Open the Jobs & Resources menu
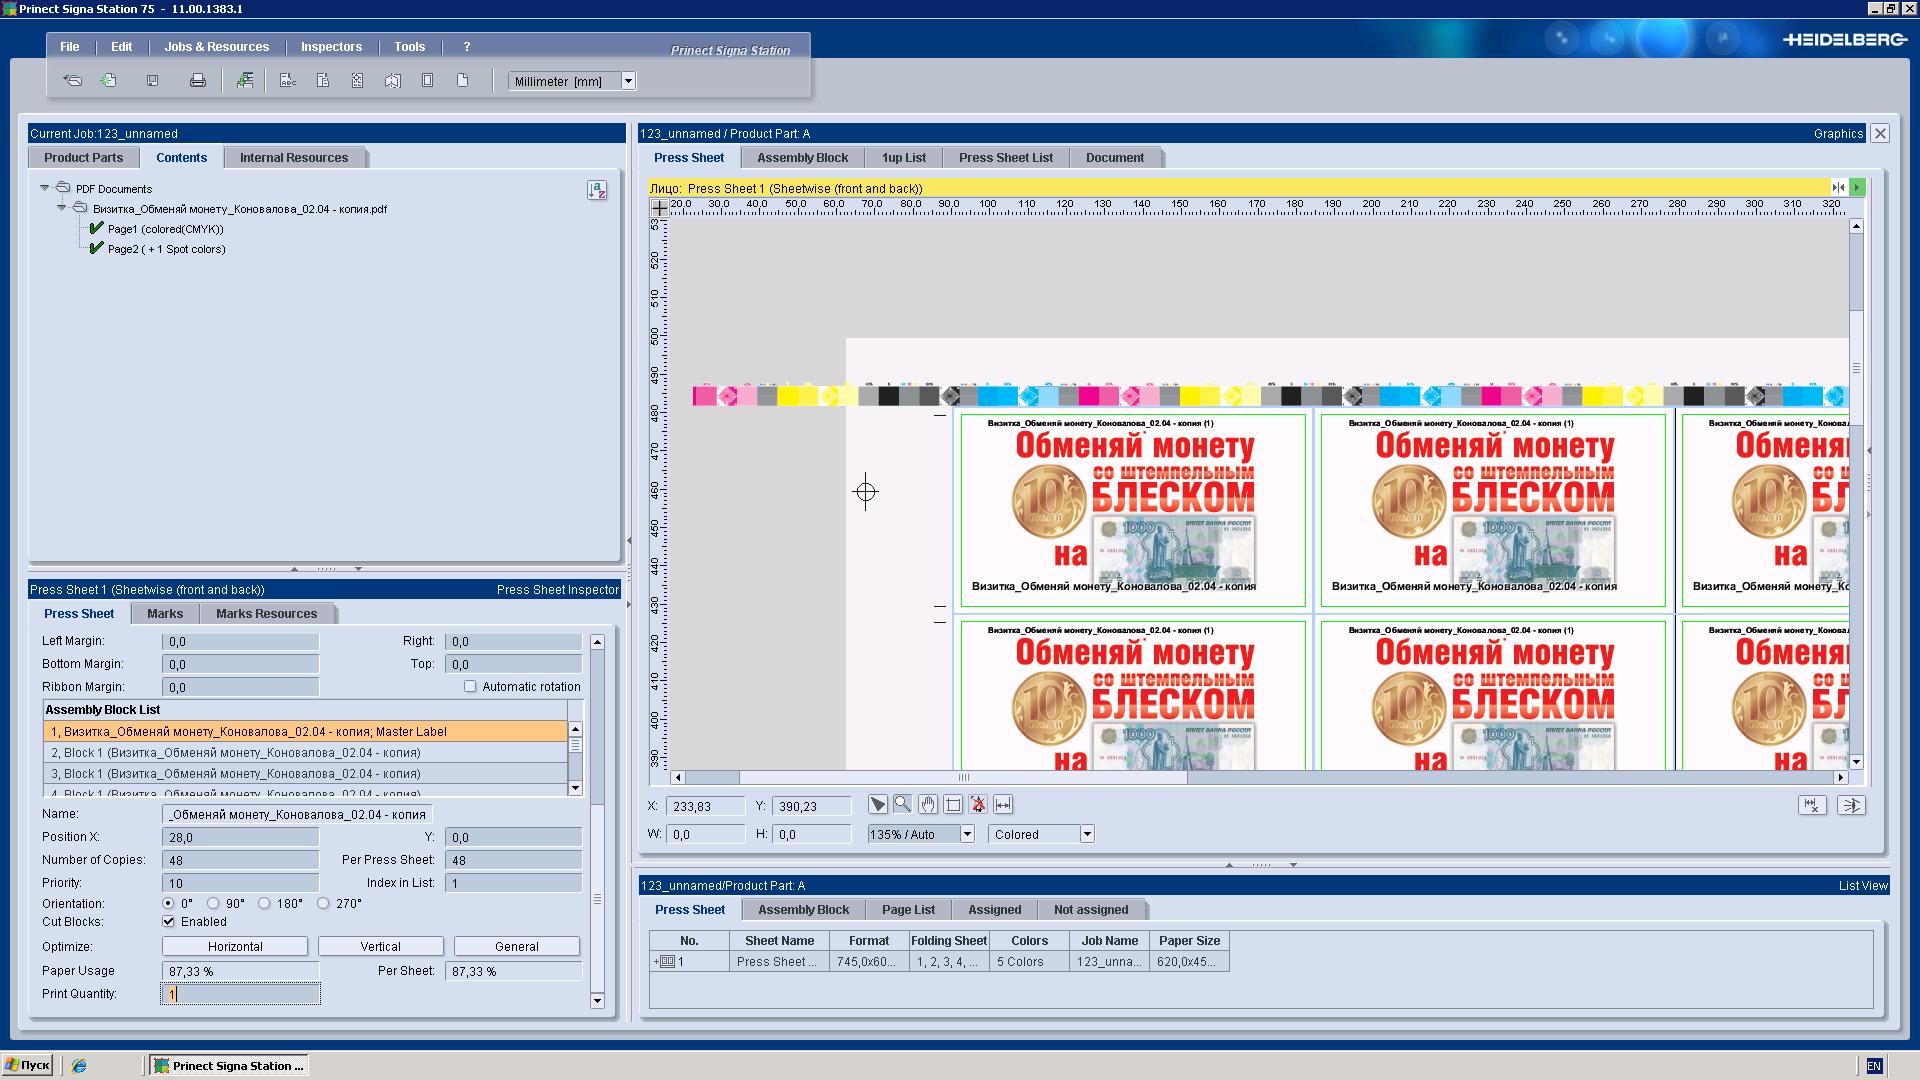1920x1080 pixels. (x=216, y=47)
